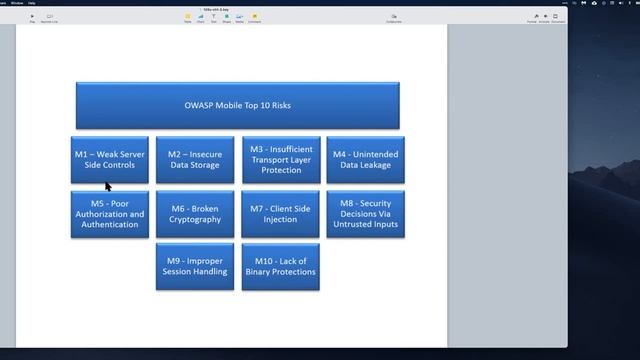Click the Collaborate toolbar button
The image size is (640, 360).
click(x=394, y=18)
